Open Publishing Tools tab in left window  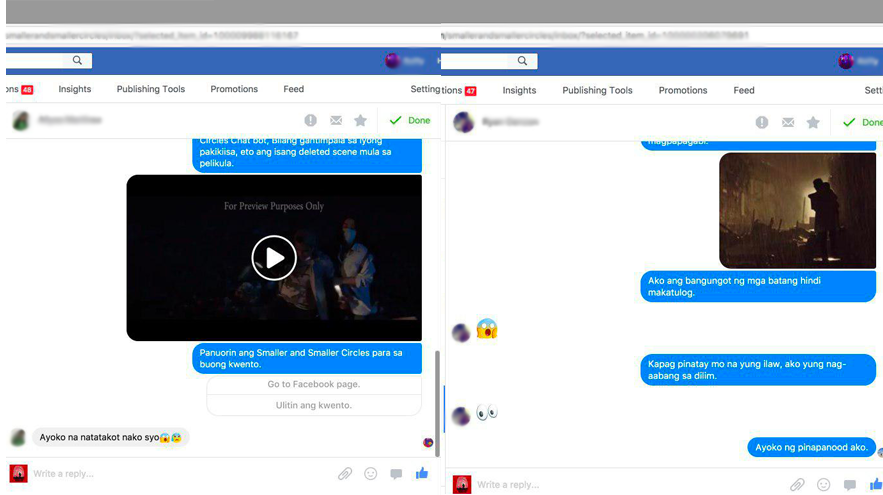point(150,89)
